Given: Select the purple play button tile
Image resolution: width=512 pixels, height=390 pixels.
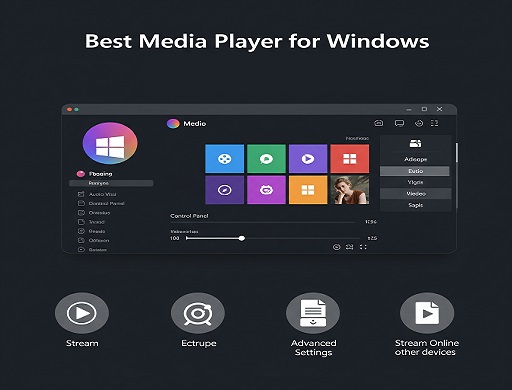Looking at the screenshot, I should tap(308, 159).
